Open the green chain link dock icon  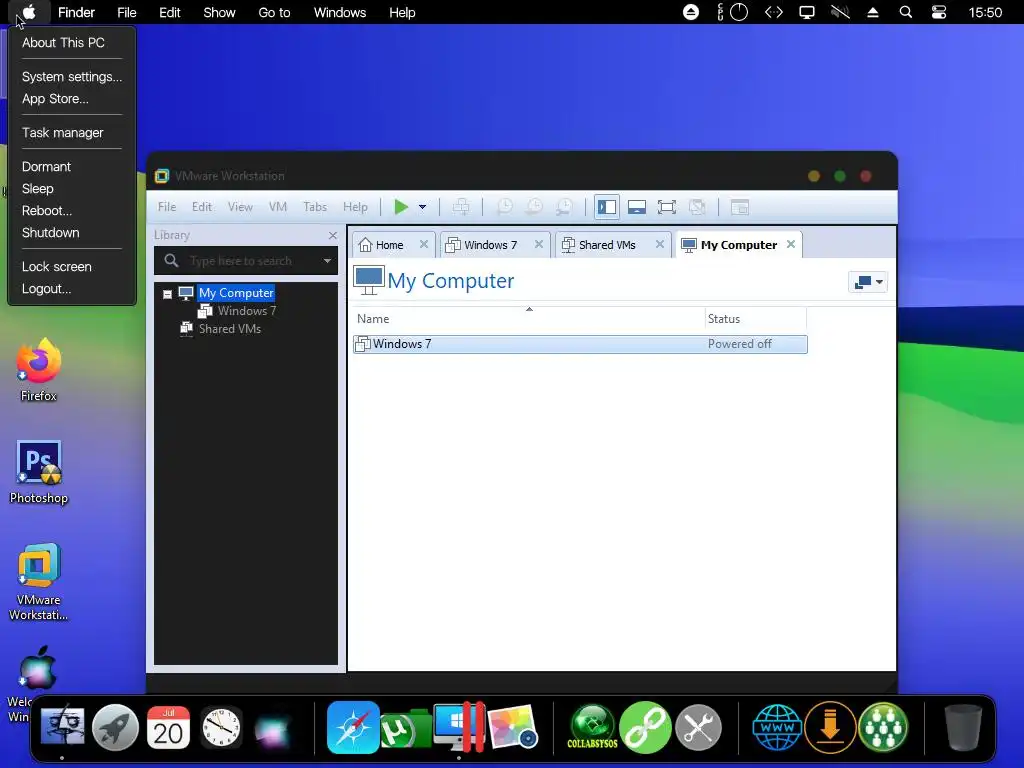pos(645,727)
